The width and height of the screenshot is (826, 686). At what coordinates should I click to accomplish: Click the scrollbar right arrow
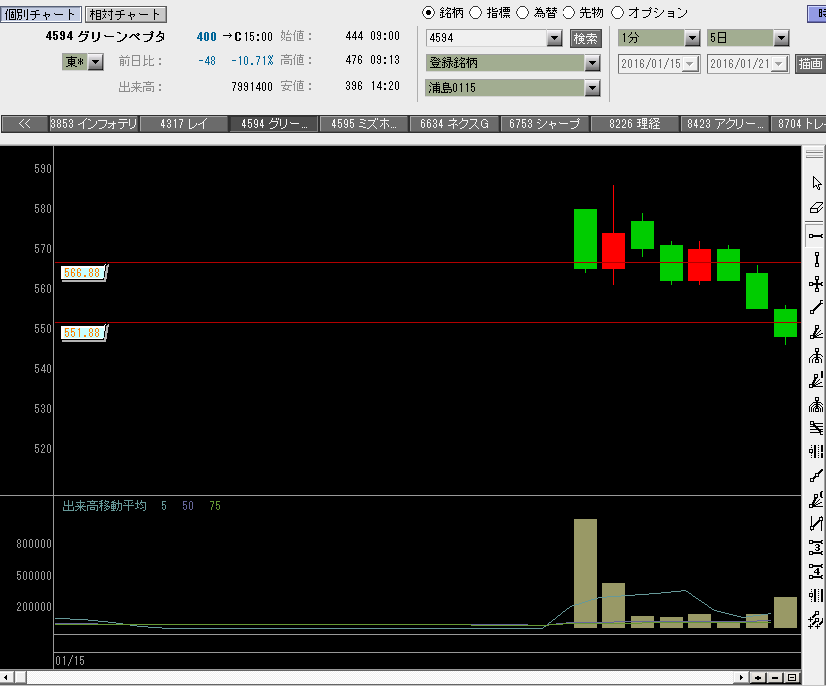tap(742, 678)
